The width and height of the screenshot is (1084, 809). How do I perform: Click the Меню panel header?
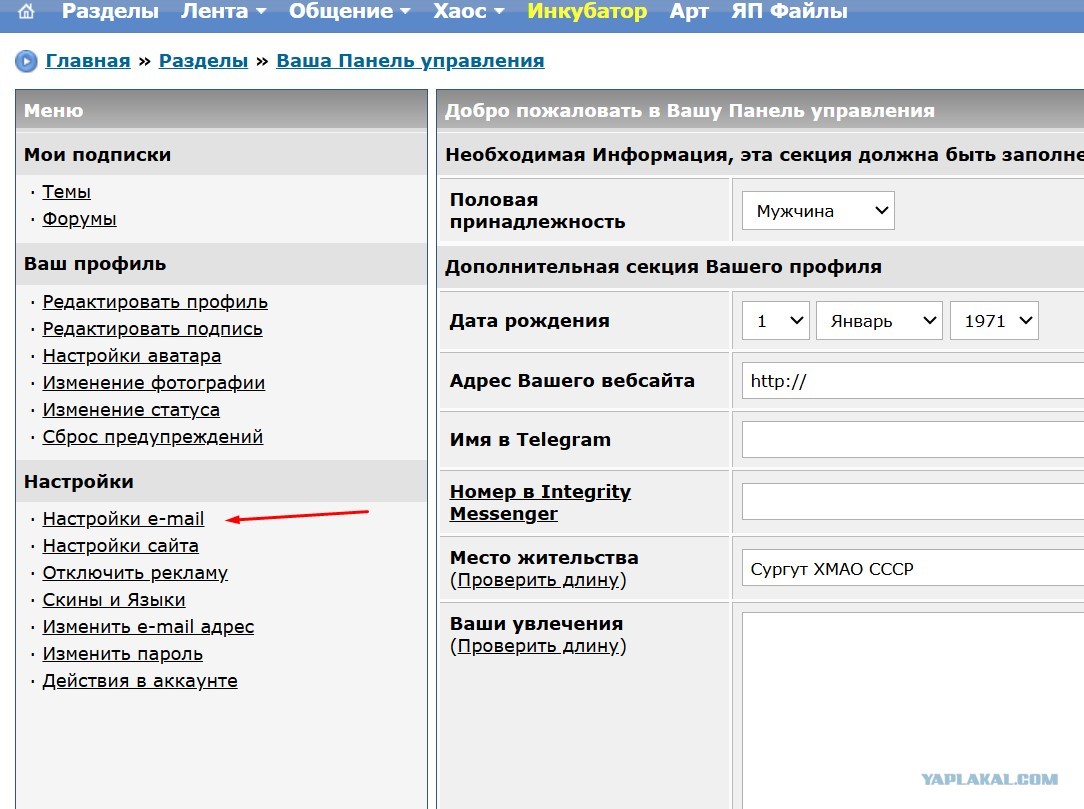[221, 110]
